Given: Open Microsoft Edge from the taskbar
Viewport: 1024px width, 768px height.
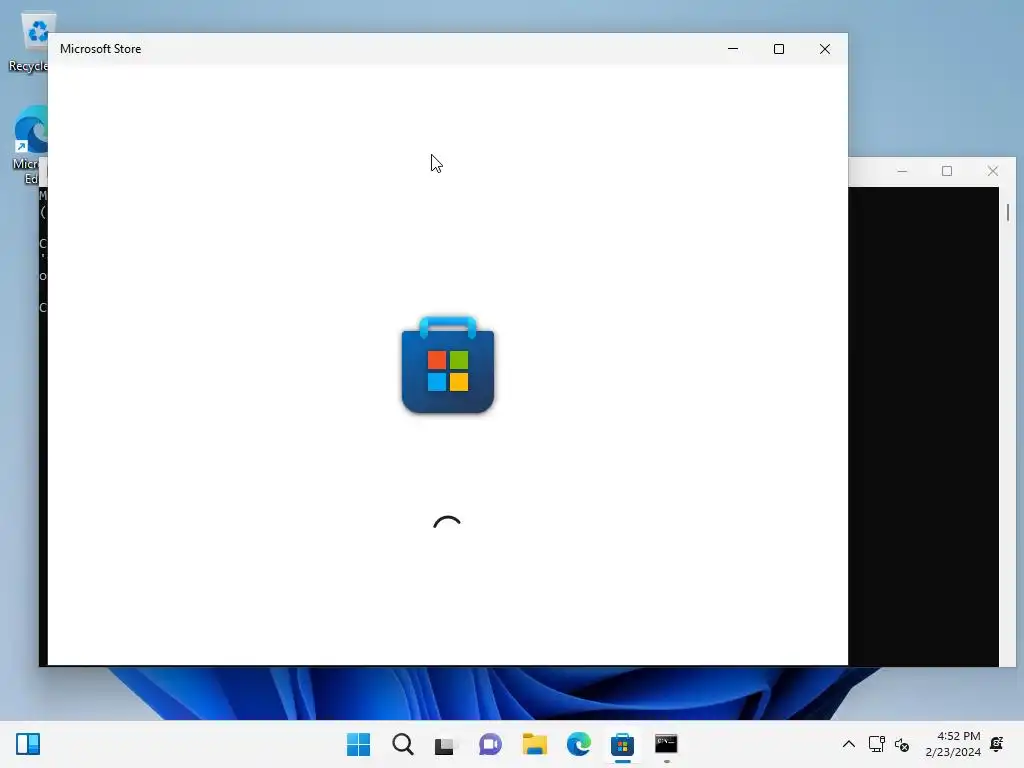Looking at the screenshot, I should pos(579,744).
